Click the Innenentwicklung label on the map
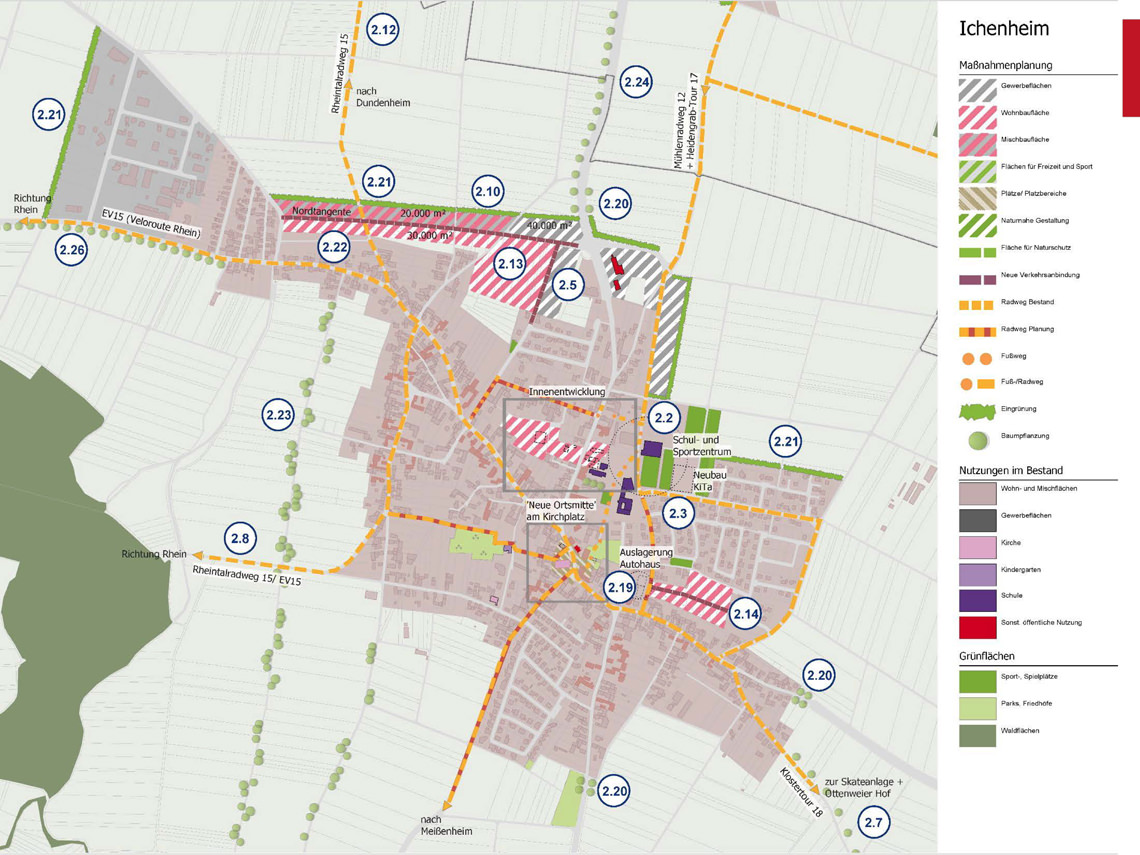Image resolution: width=1140 pixels, height=855 pixels. 567,393
